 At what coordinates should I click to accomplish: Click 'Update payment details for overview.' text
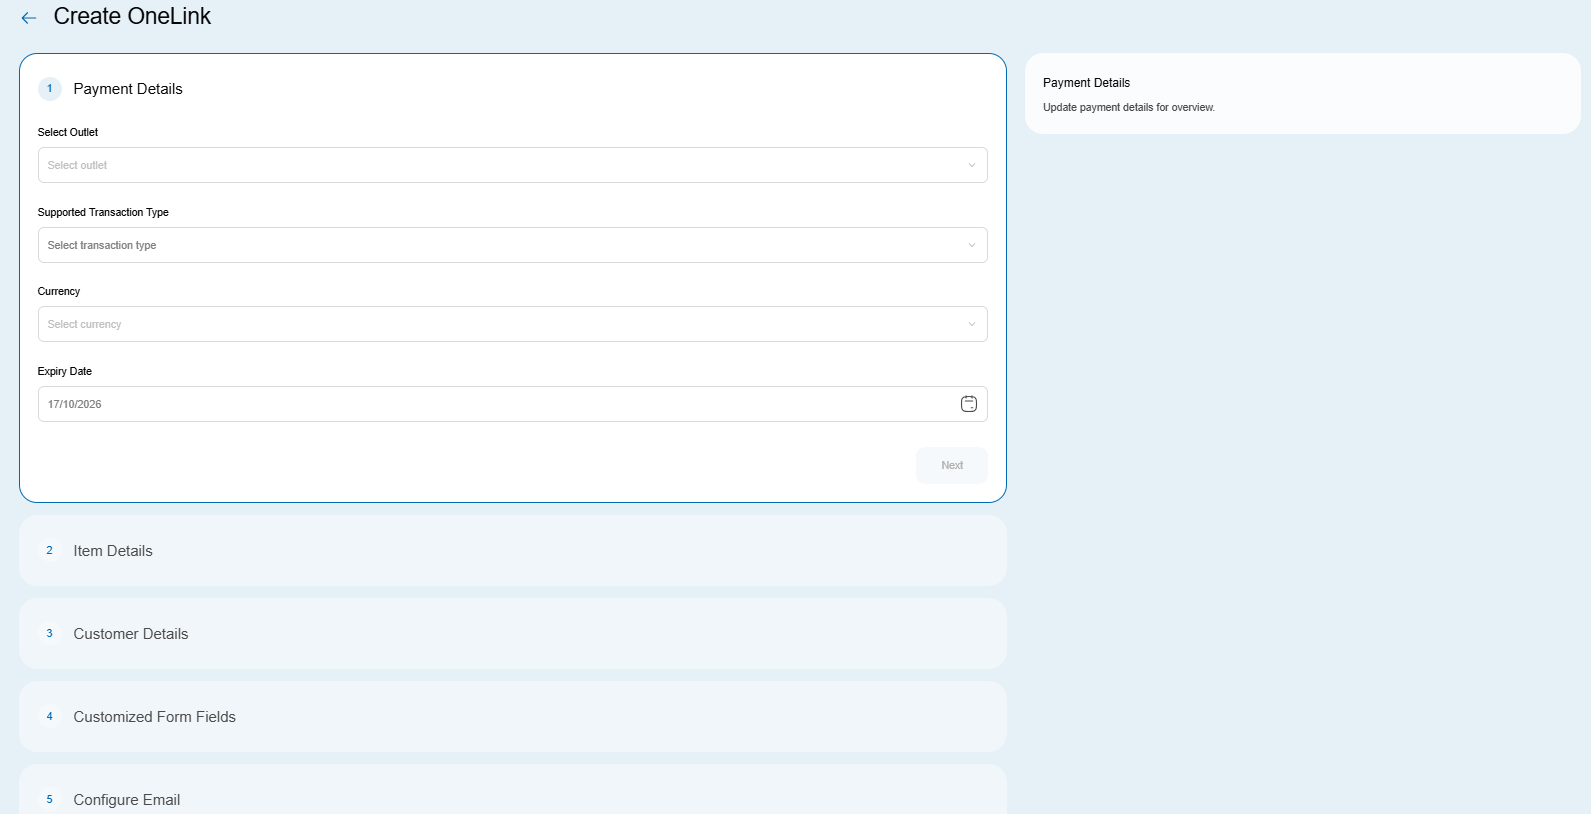coord(1129,107)
